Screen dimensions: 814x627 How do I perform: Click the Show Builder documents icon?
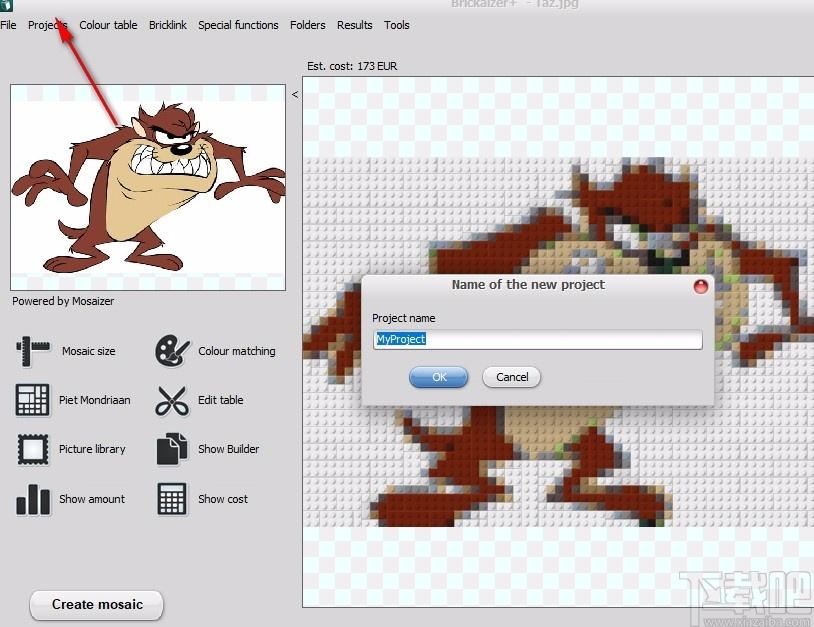172,449
